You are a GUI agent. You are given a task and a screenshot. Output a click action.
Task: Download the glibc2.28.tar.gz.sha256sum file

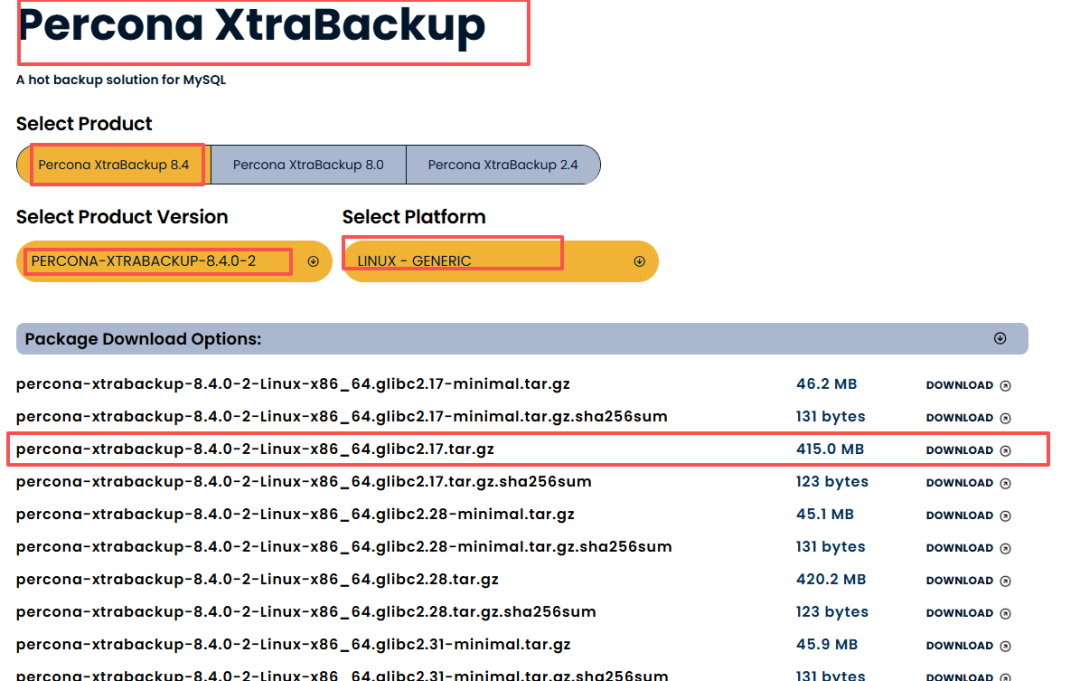click(x=968, y=613)
